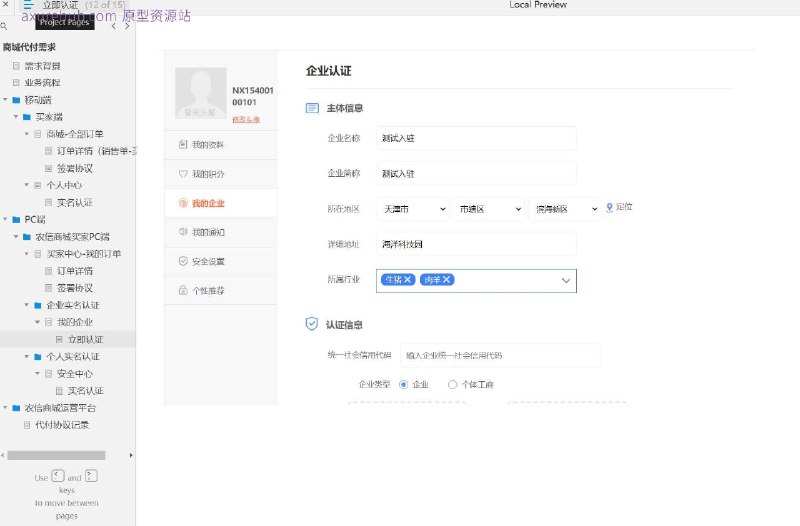The image size is (800, 526).
Task: Open 订单详情 under 买家中心-我的订单
Action: point(75,271)
